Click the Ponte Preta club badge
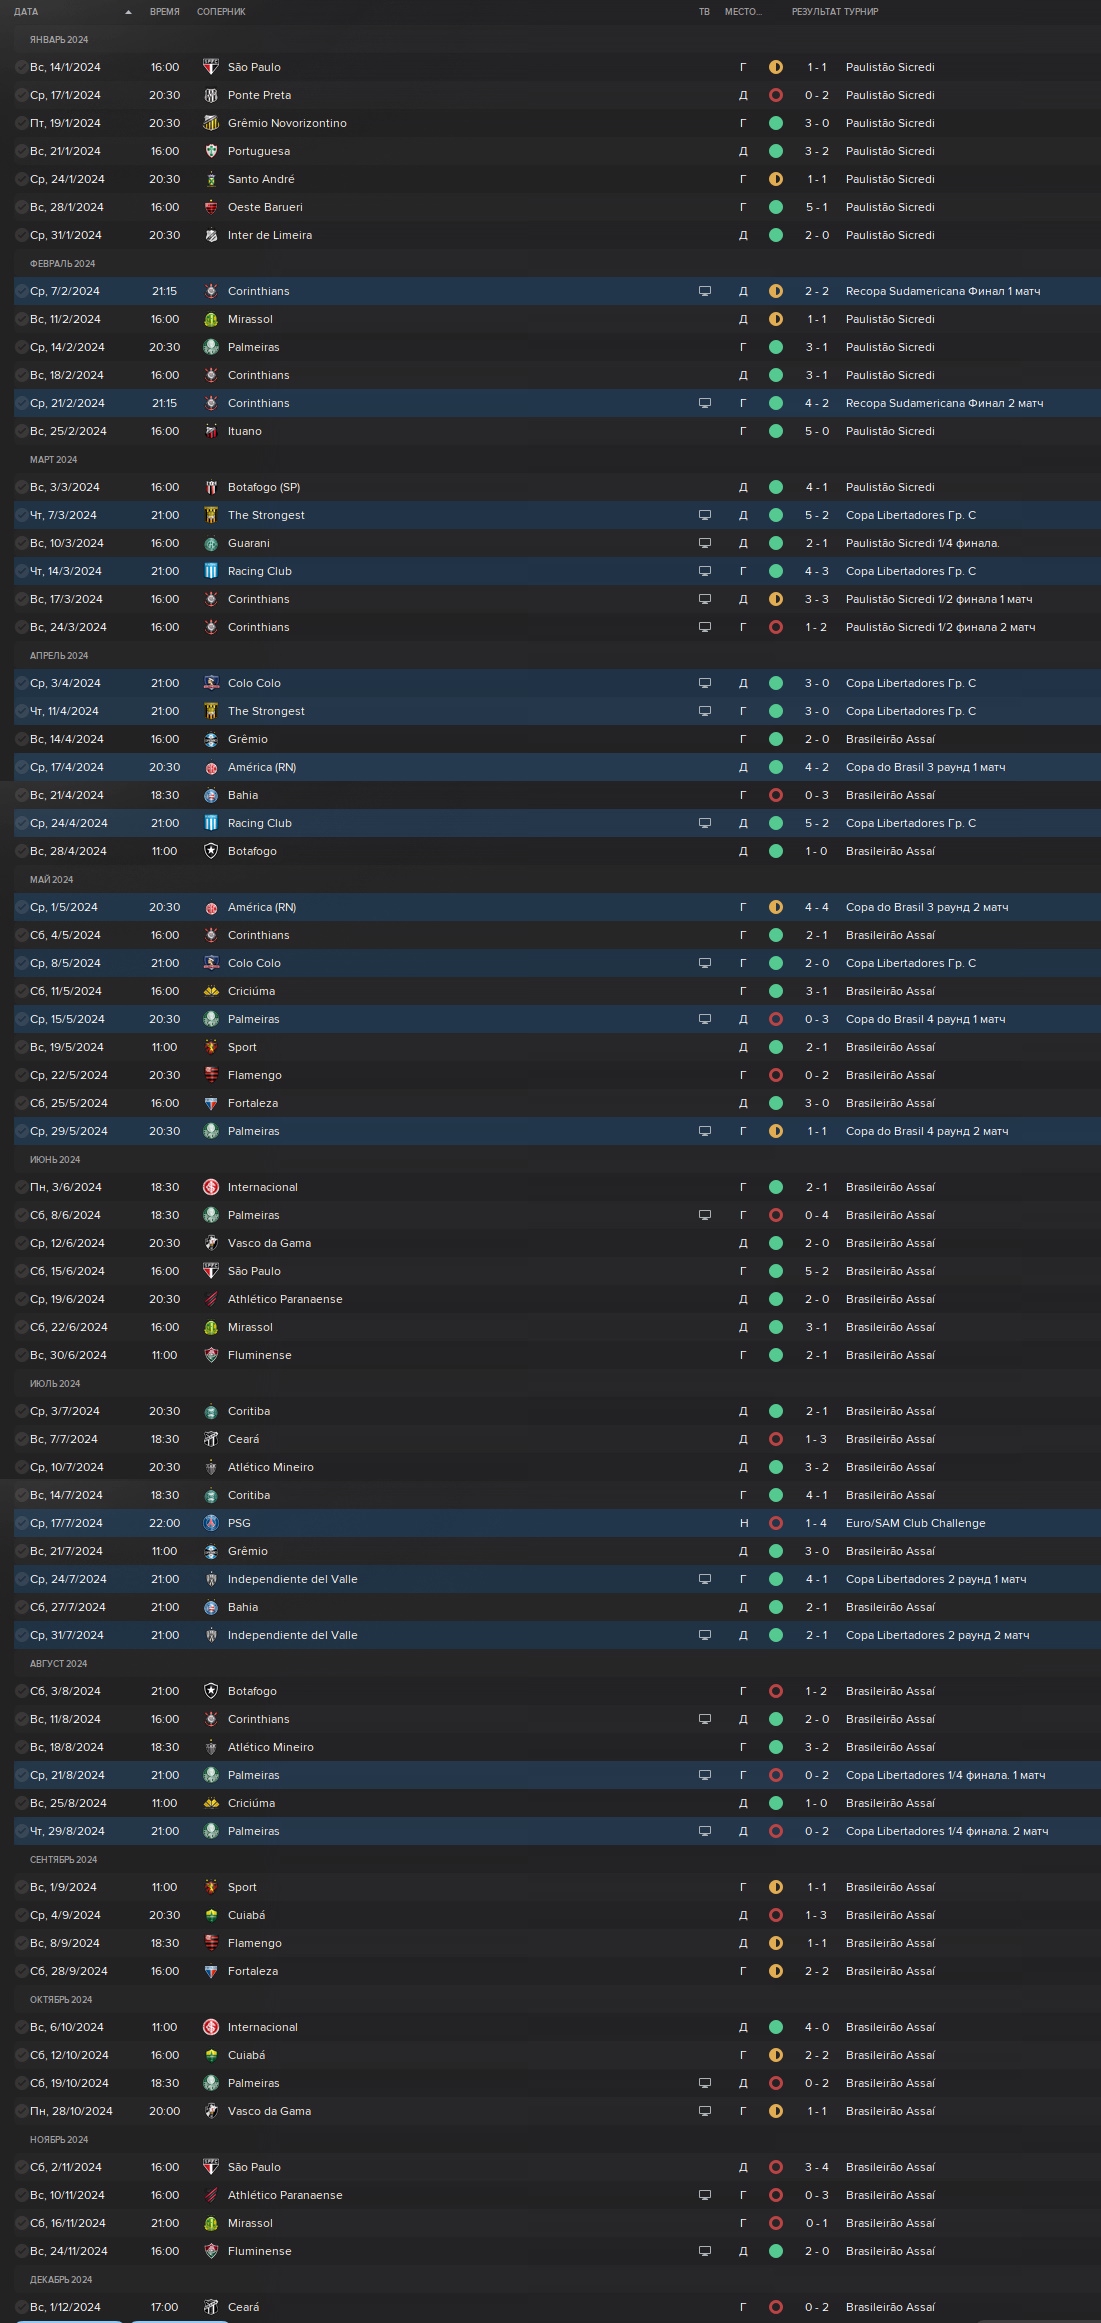 [211, 95]
